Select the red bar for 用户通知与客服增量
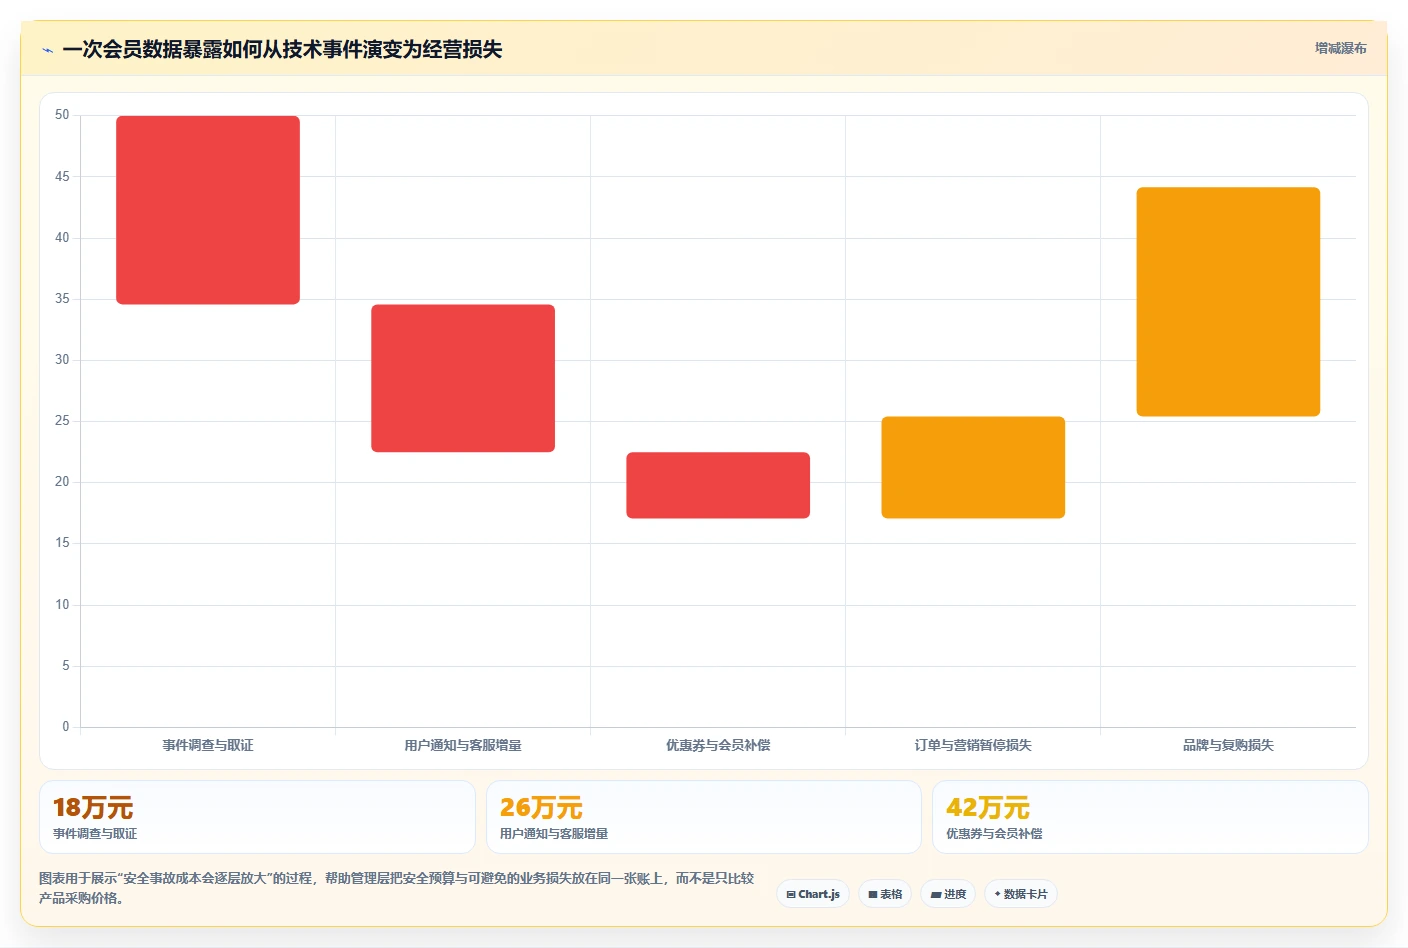Screen dimensions: 1408x948 click(x=463, y=378)
